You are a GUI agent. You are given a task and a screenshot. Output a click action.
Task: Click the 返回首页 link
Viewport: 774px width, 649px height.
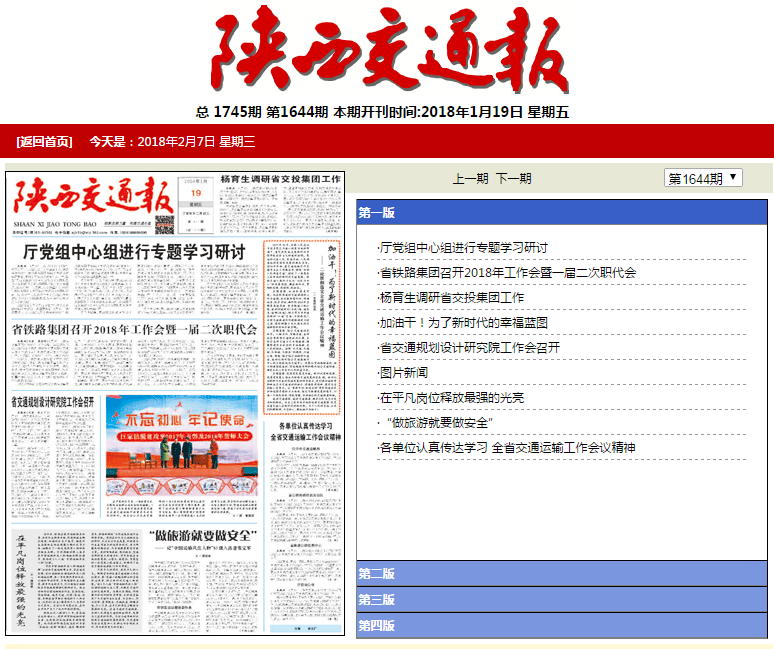coord(45,141)
